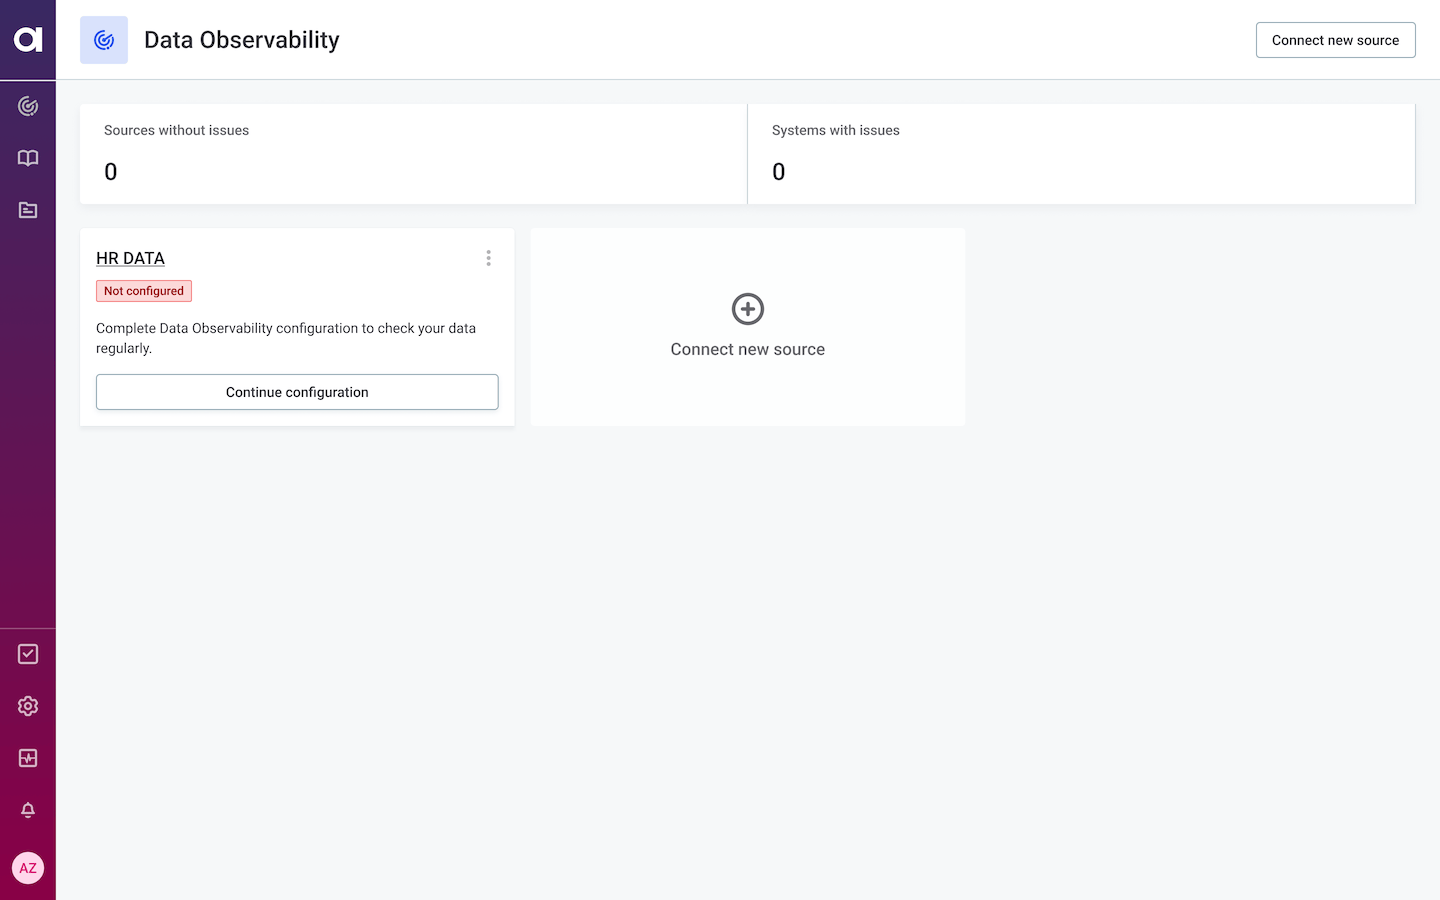
Task: Click the Data Observability icon in the page header
Action: (x=104, y=40)
